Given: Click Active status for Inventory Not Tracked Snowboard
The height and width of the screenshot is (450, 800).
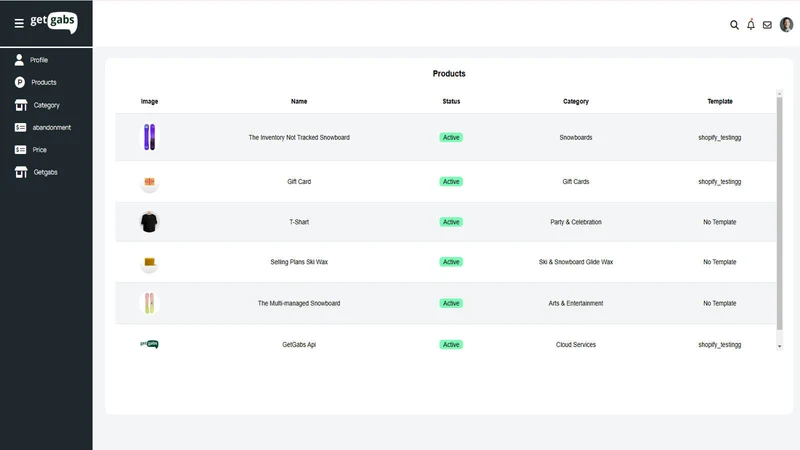Looking at the screenshot, I should pyautogui.click(x=451, y=137).
